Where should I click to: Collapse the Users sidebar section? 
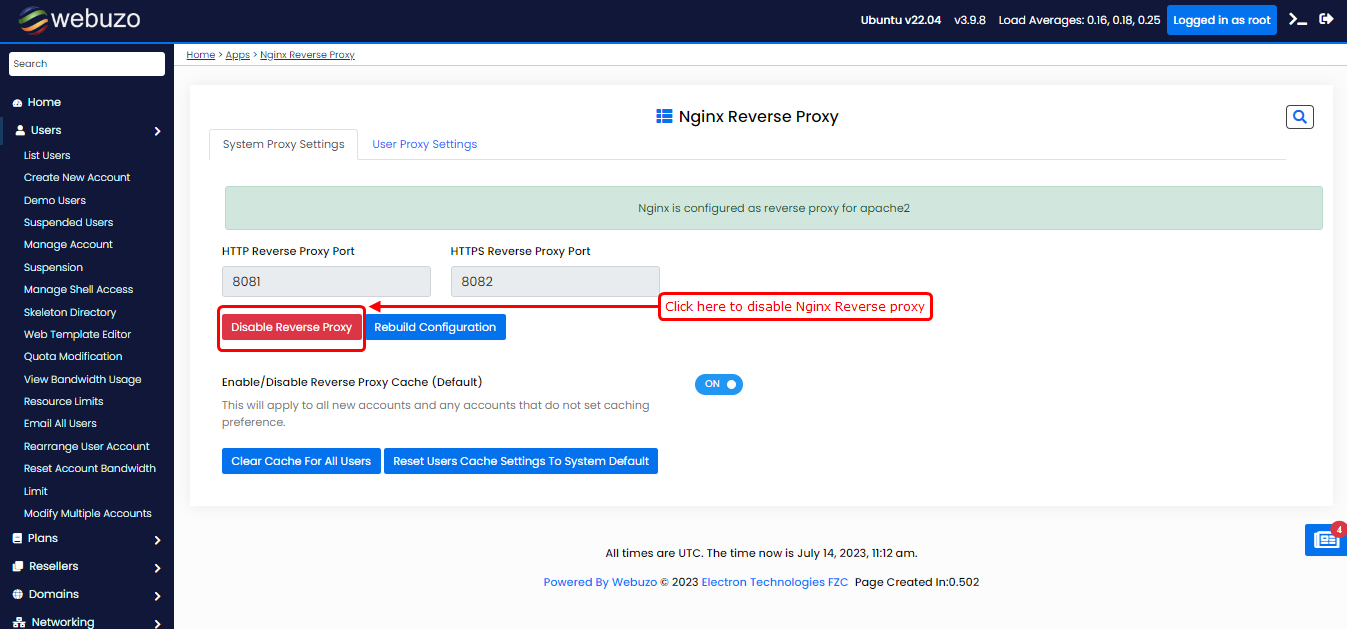pyautogui.click(x=158, y=131)
